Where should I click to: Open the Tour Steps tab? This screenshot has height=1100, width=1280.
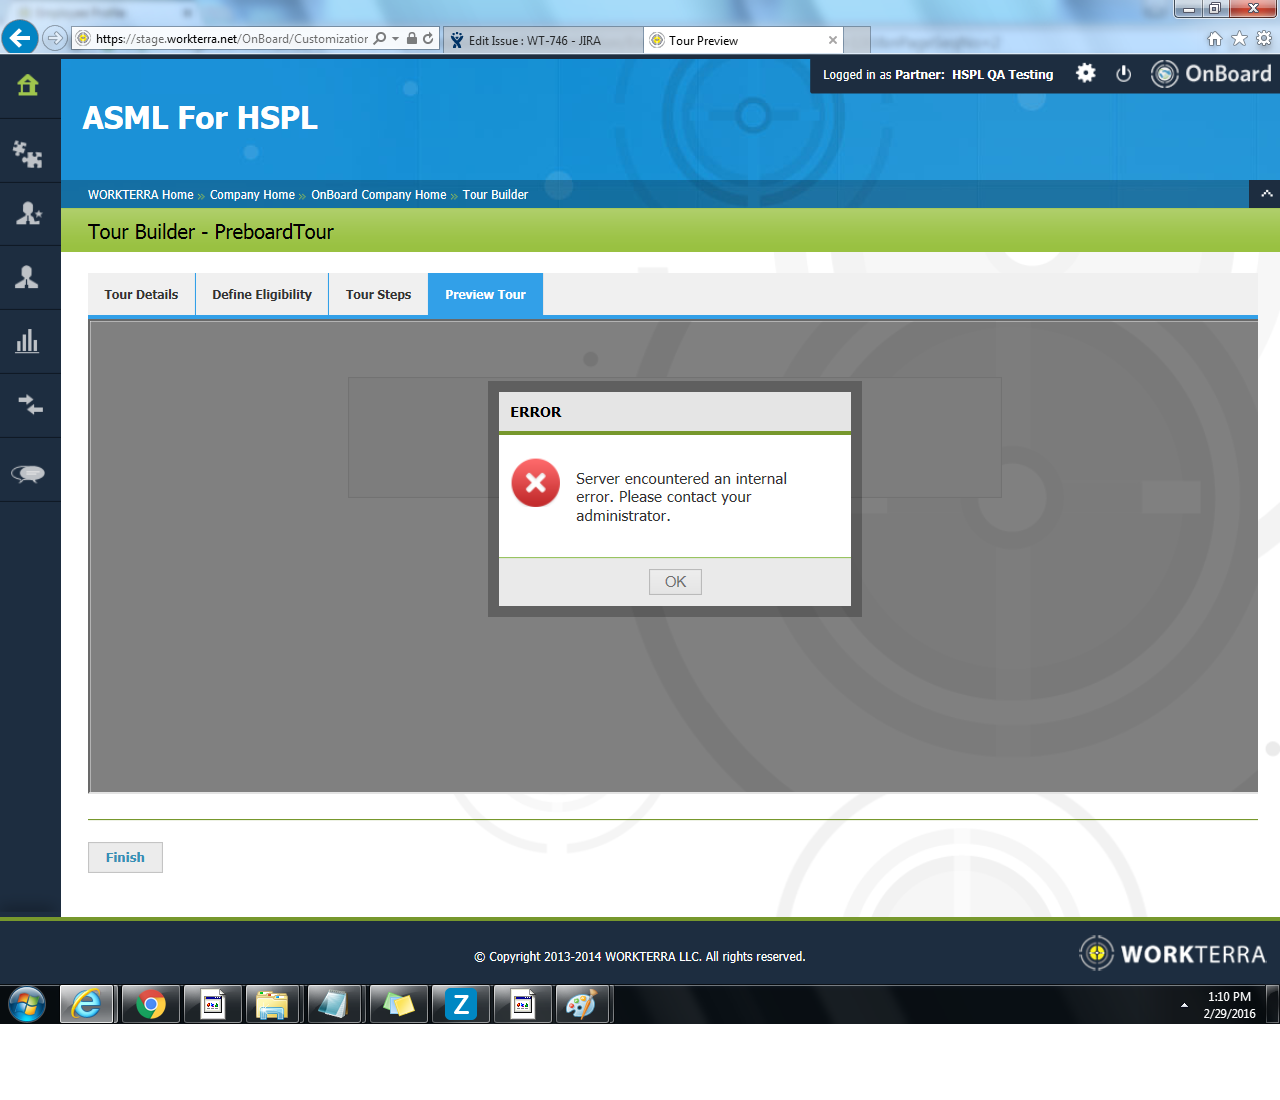click(378, 295)
